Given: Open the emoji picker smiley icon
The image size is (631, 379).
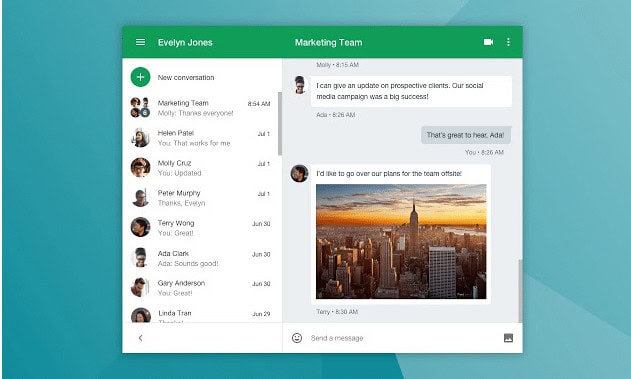Looking at the screenshot, I should click(297, 338).
